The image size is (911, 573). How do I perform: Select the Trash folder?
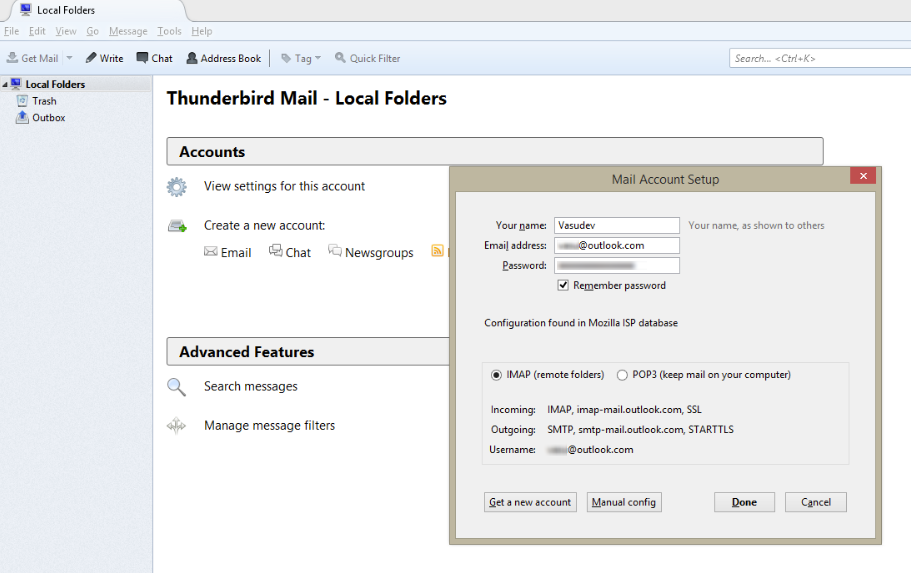[44, 101]
